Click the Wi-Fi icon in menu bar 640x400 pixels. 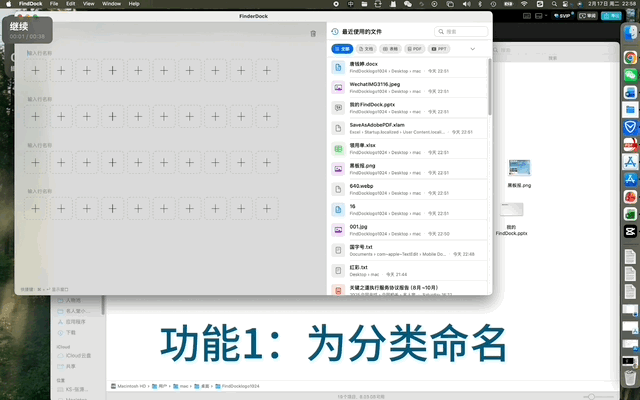[524, 4]
